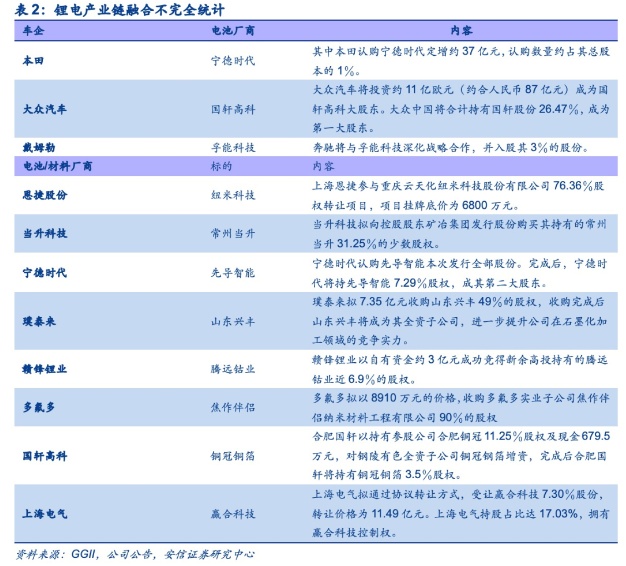
Task: Click the 先导智能 cell
Action: tap(233, 273)
